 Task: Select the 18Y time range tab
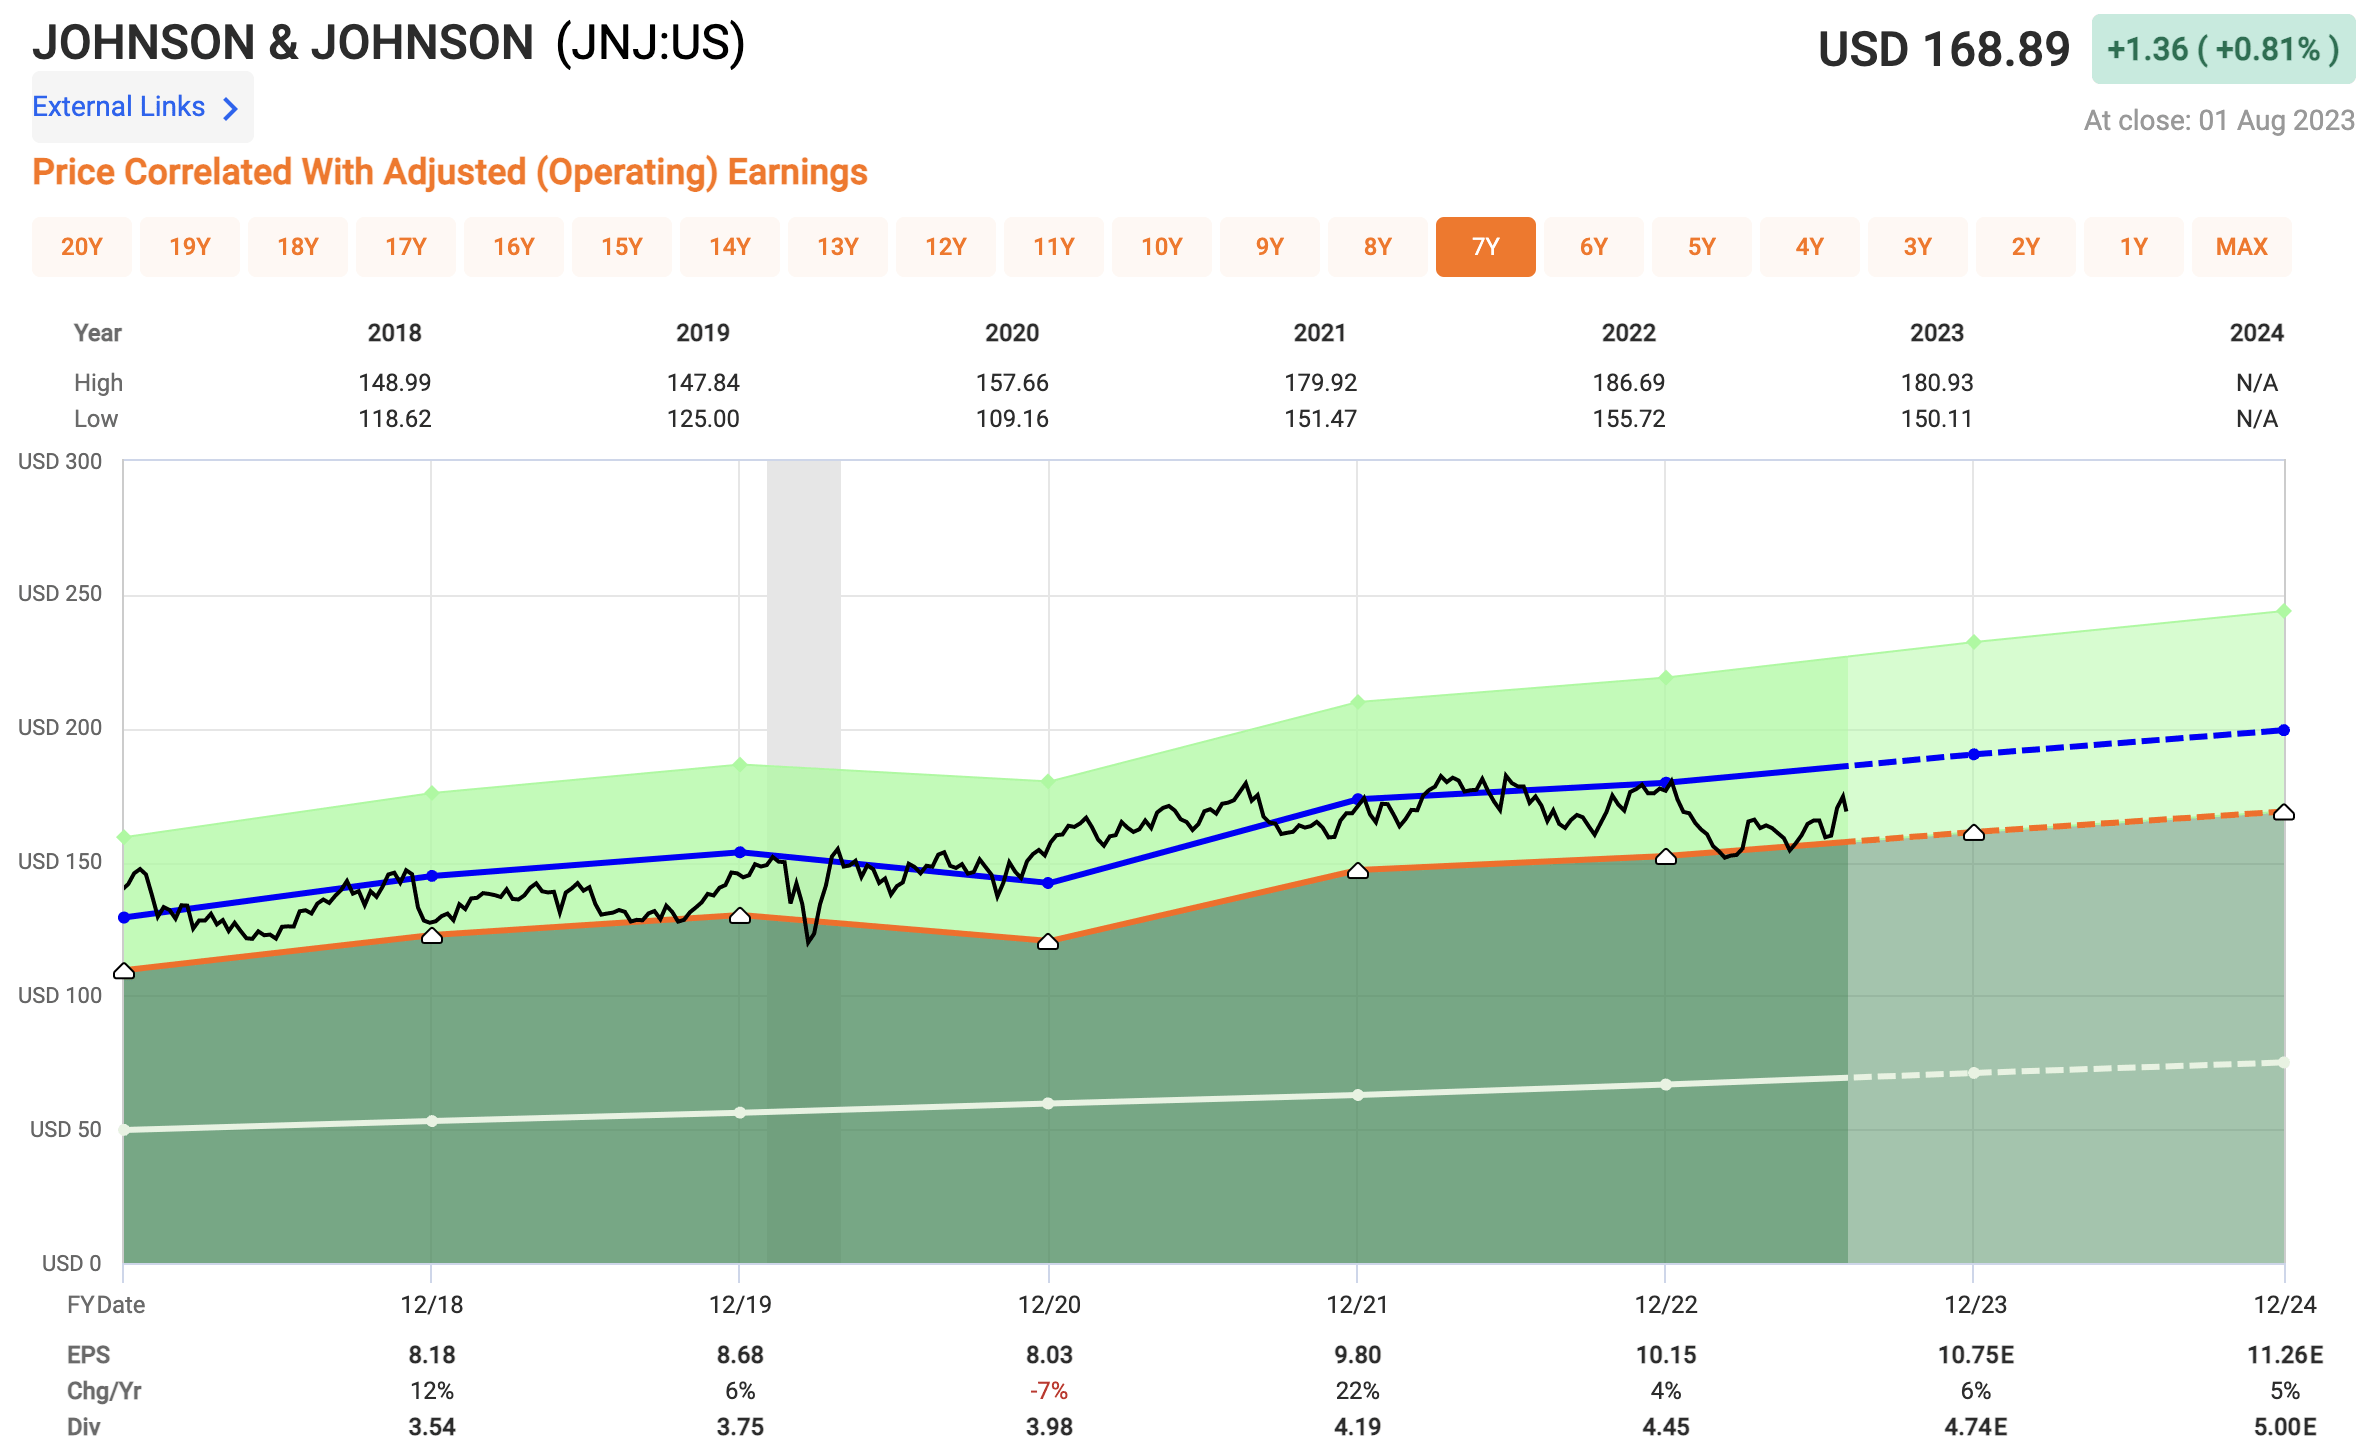point(298,247)
